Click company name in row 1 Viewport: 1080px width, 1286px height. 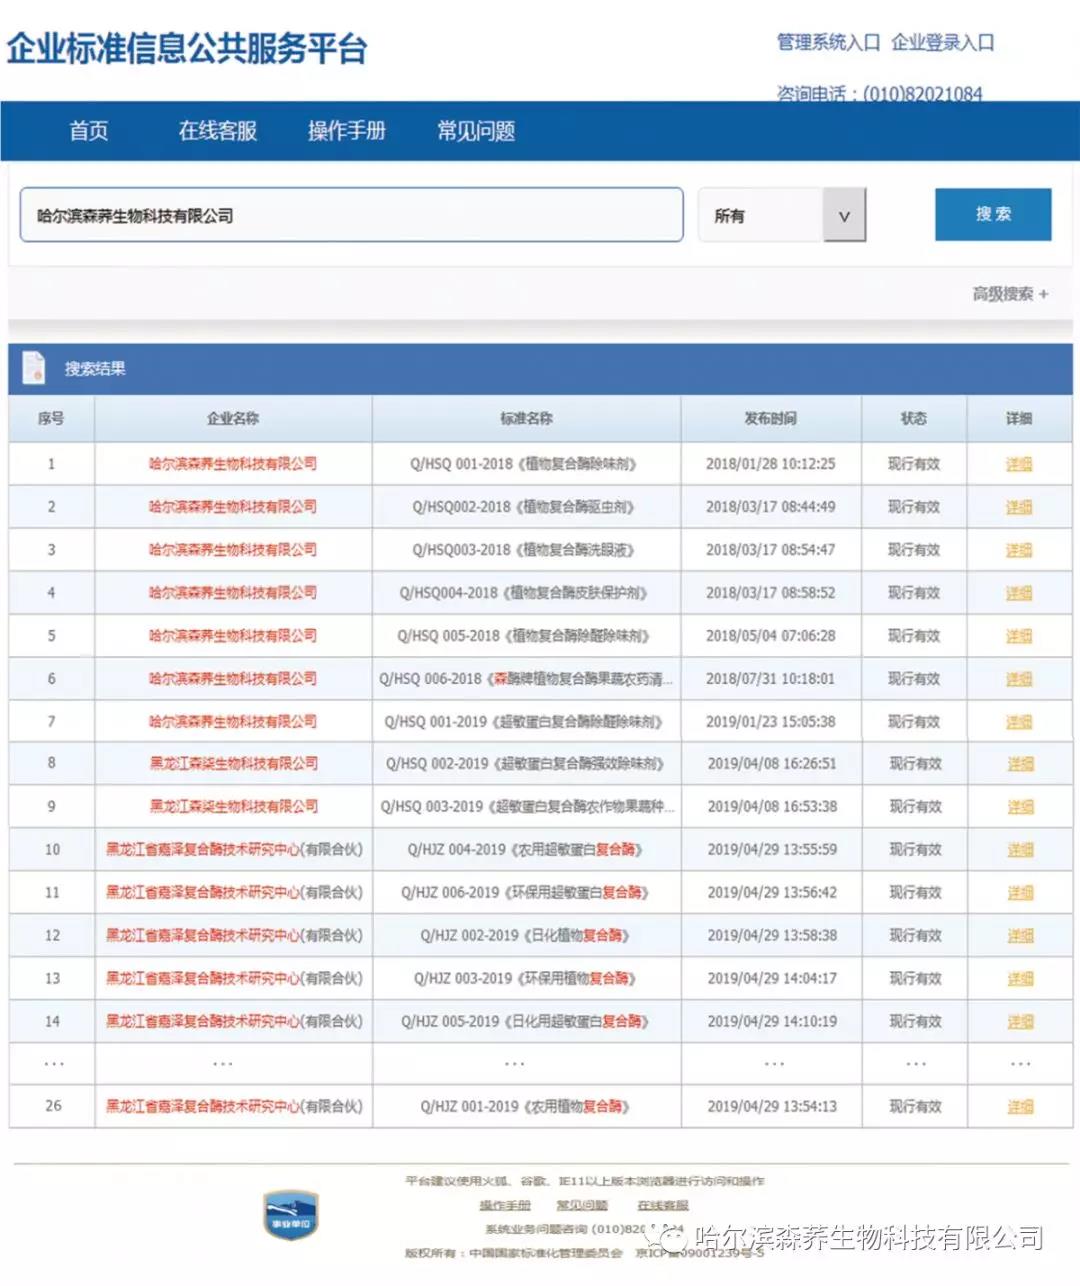pos(233,464)
